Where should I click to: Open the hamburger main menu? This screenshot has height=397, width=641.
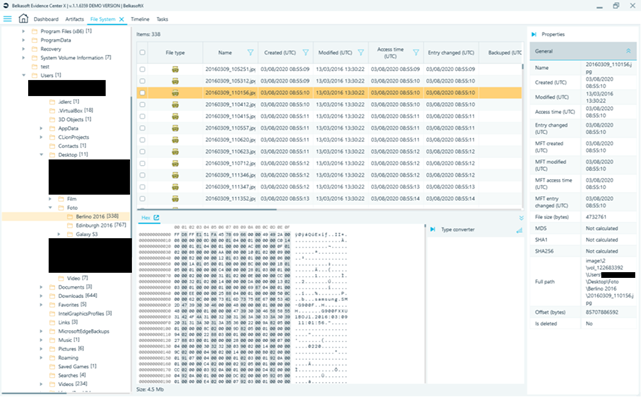coord(7,19)
